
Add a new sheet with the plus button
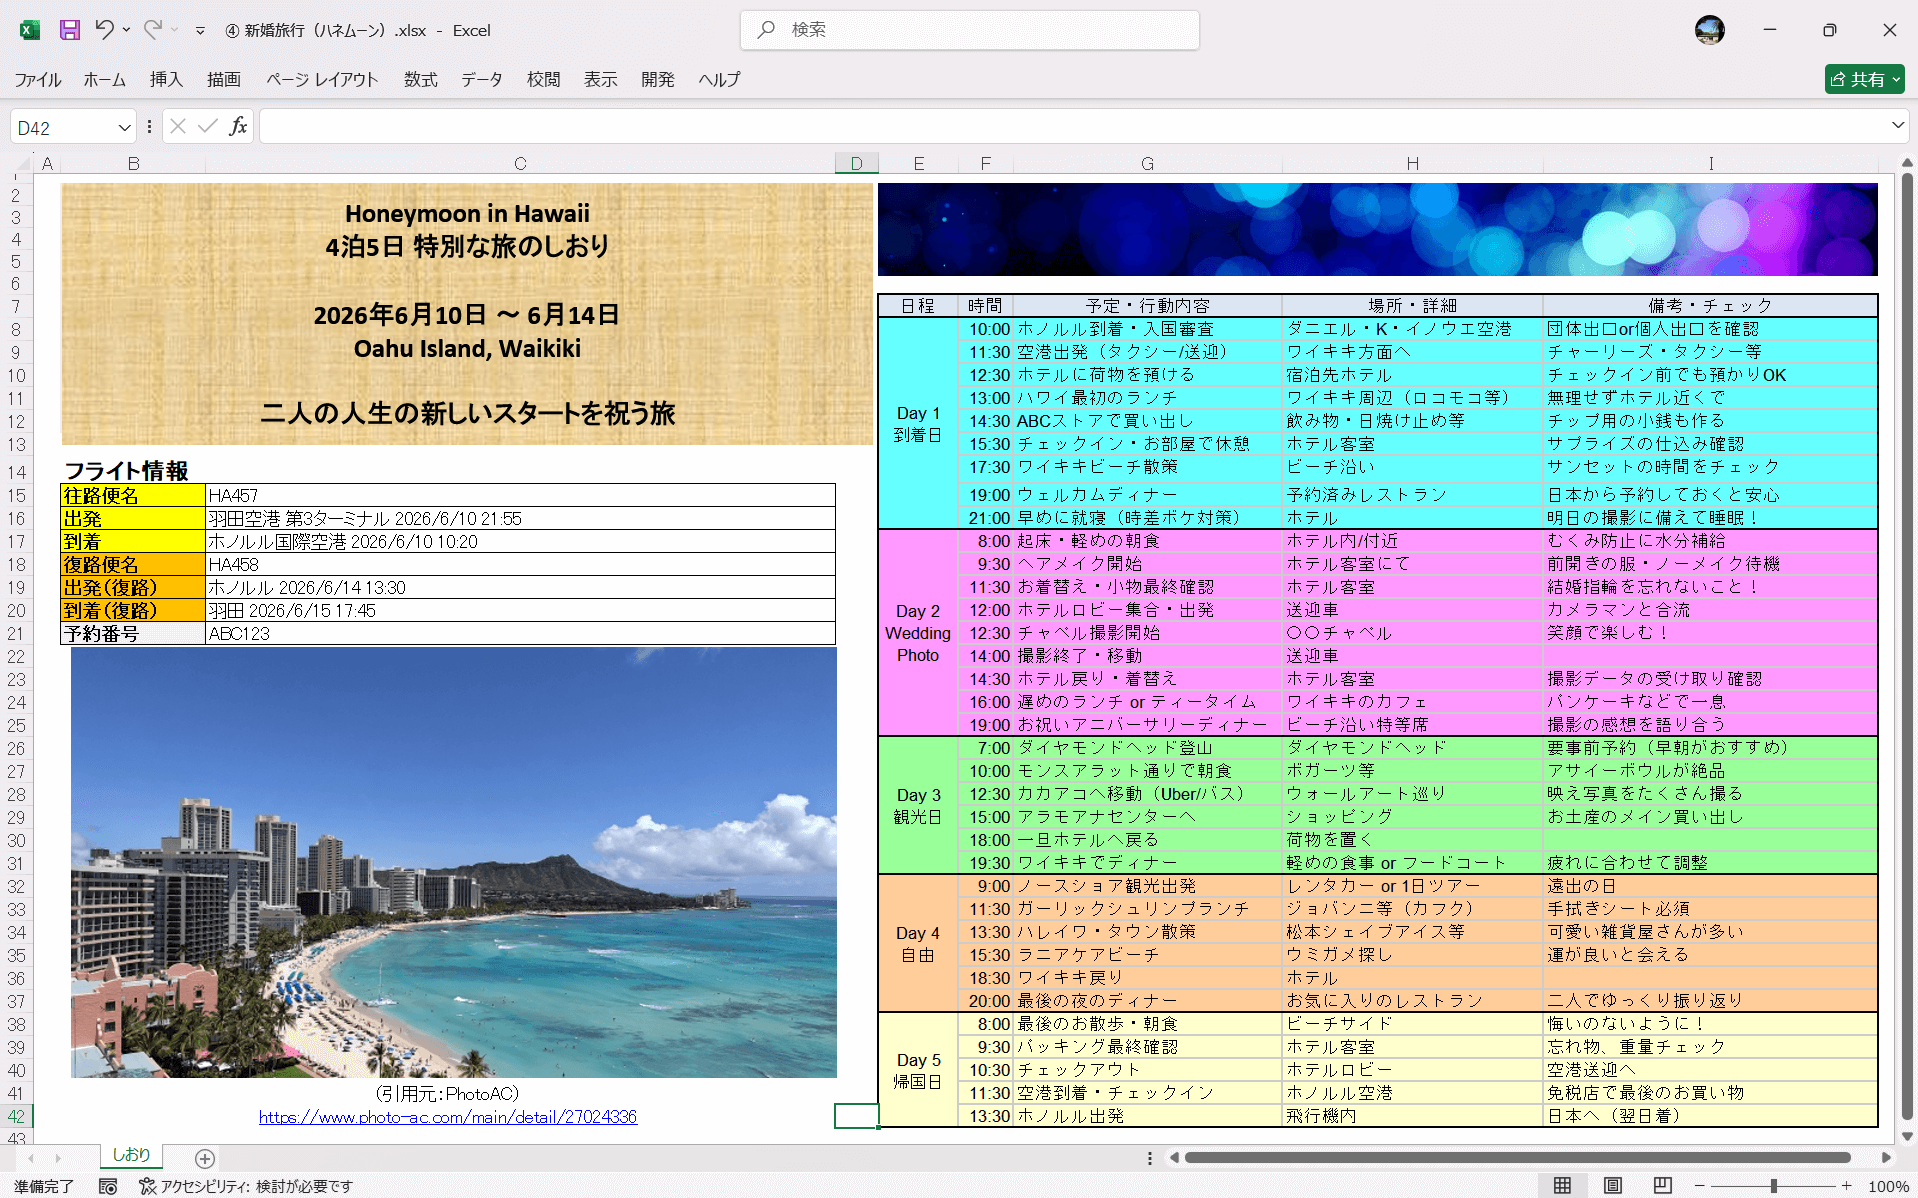(204, 1158)
